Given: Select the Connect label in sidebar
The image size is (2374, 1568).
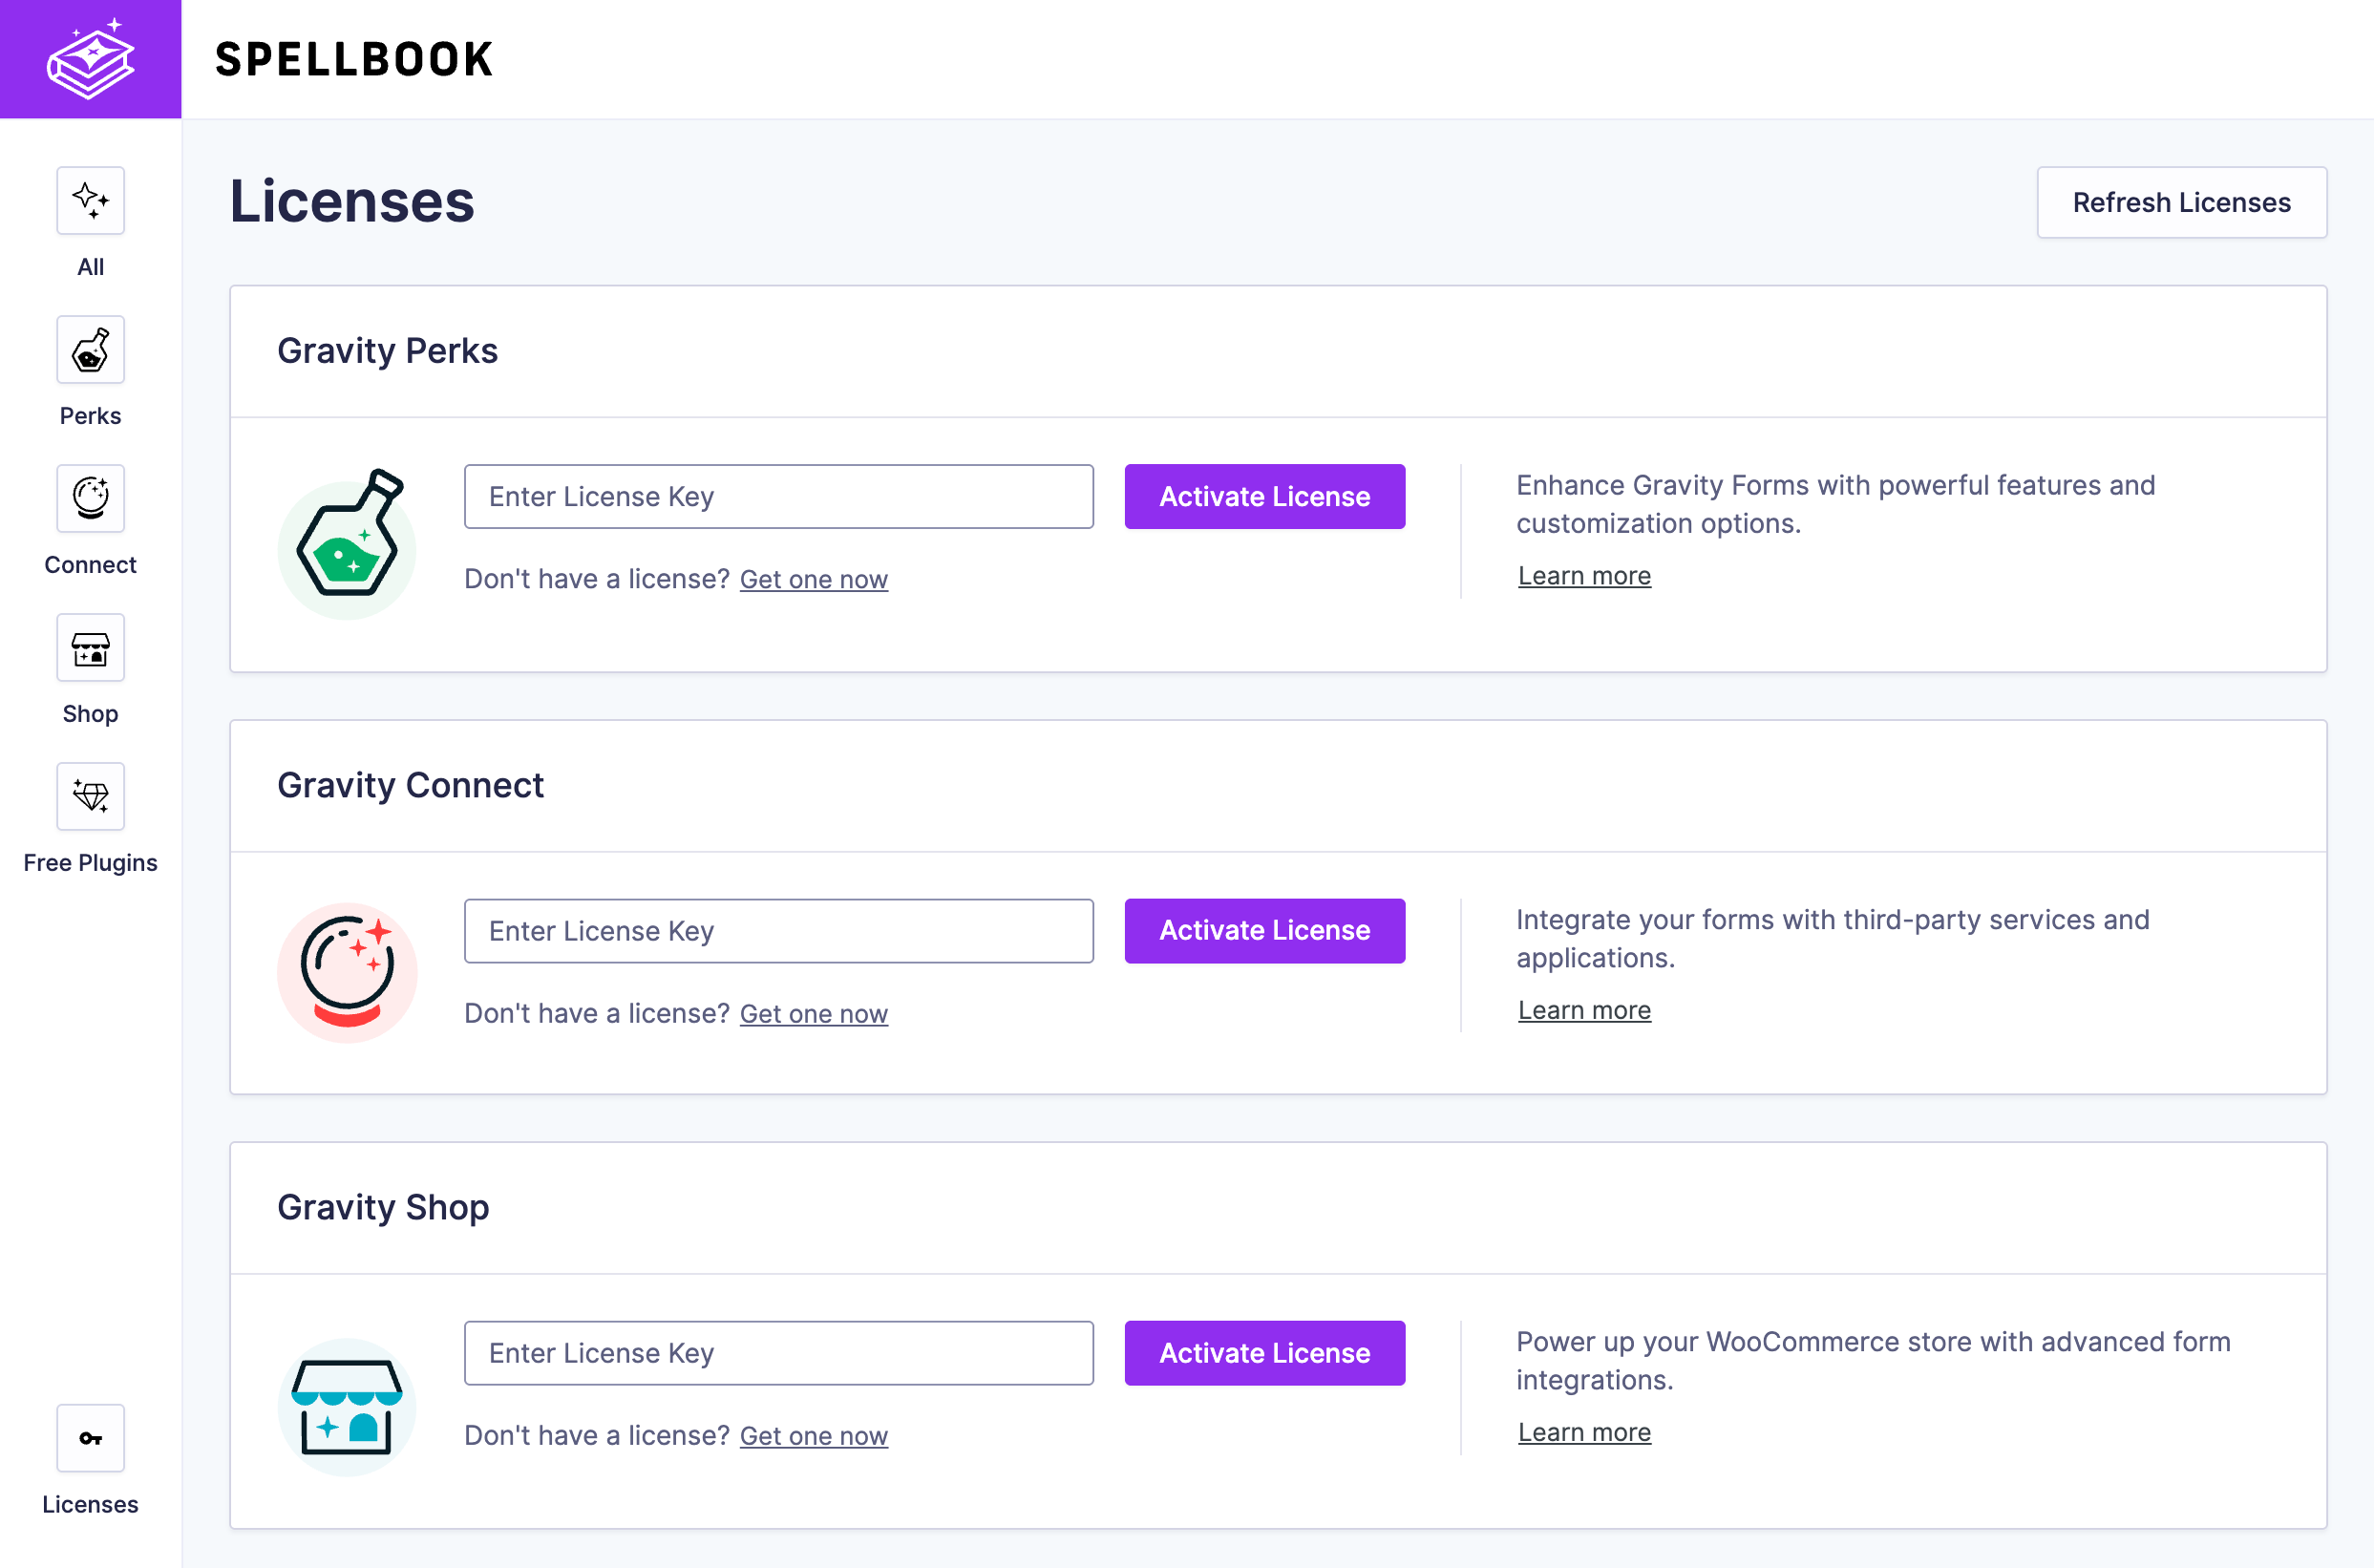Looking at the screenshot, I should pyautogui.click(x=90, y=565).
